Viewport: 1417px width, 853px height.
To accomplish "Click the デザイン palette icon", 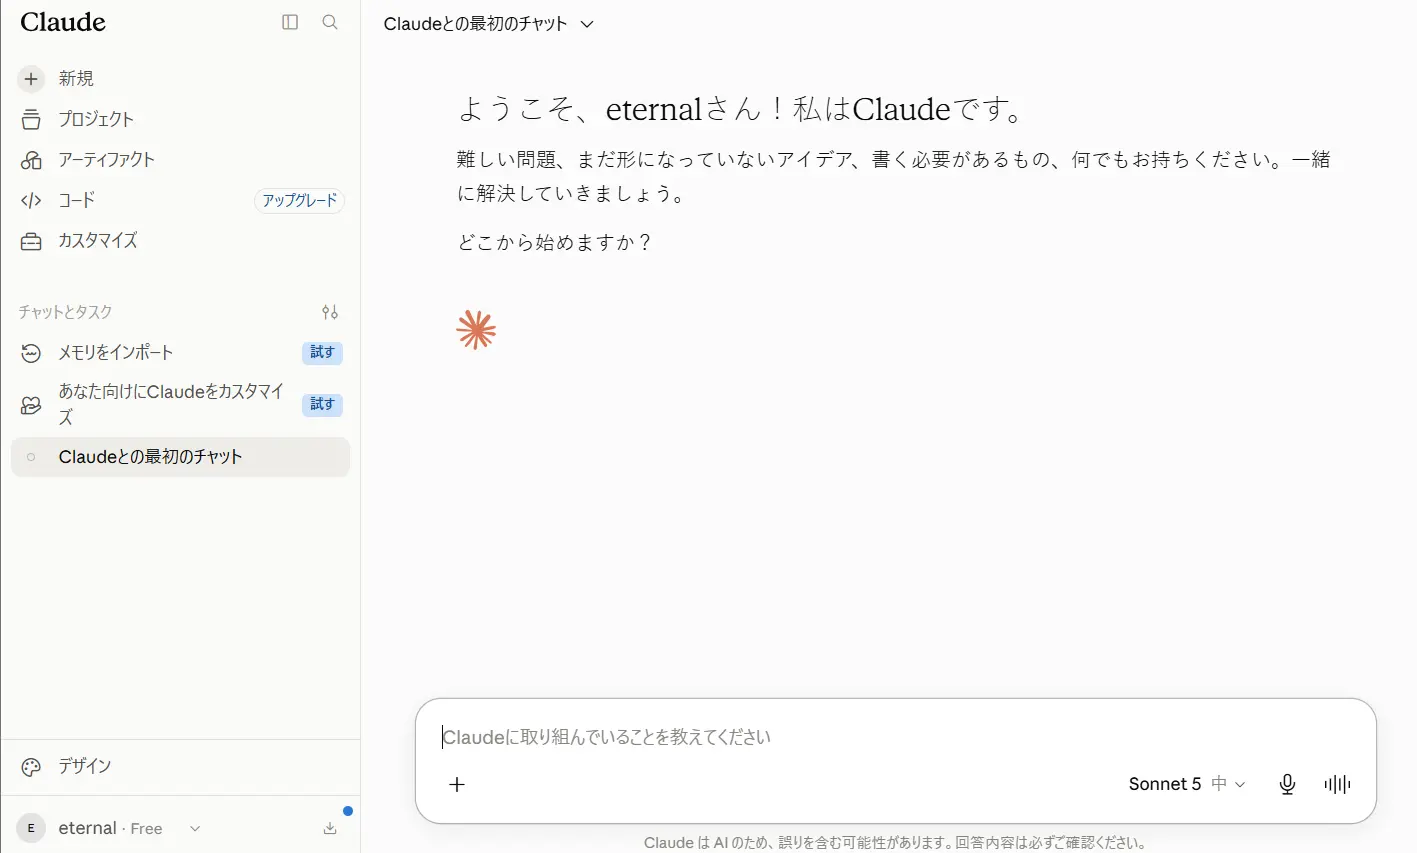I will coord(31,767).
